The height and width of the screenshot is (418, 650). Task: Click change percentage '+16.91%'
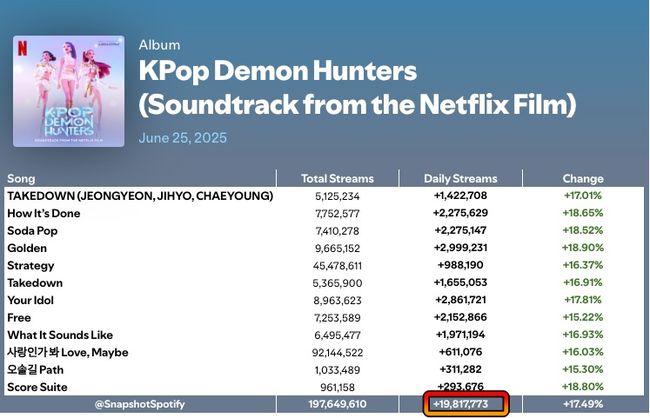pos(583,282)
